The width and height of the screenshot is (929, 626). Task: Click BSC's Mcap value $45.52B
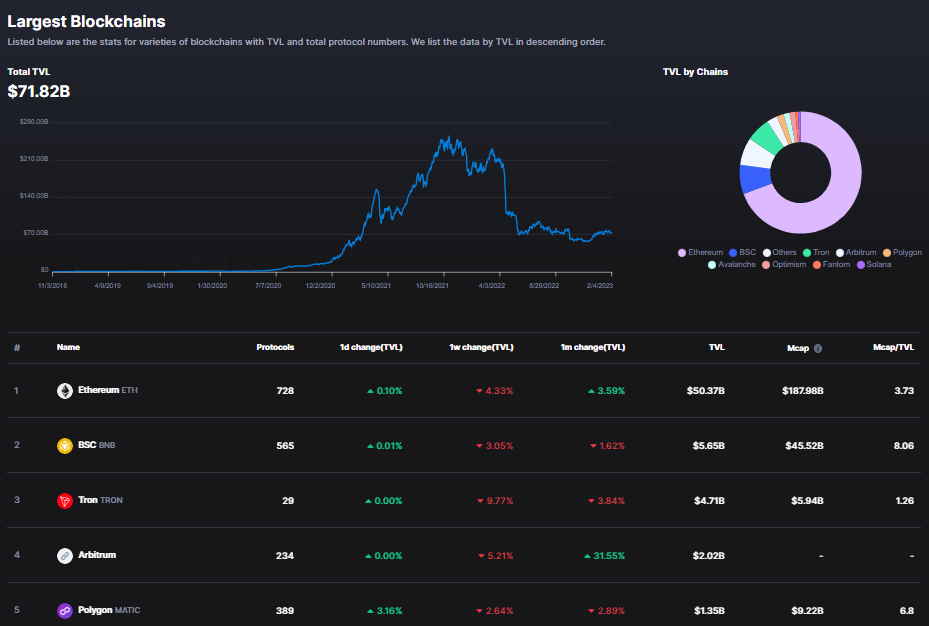point(805,446)
